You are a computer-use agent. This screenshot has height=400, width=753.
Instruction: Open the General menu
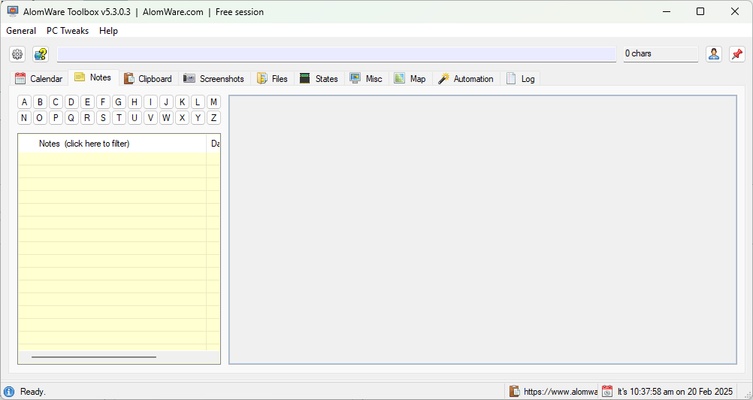(x=21, y=31)
